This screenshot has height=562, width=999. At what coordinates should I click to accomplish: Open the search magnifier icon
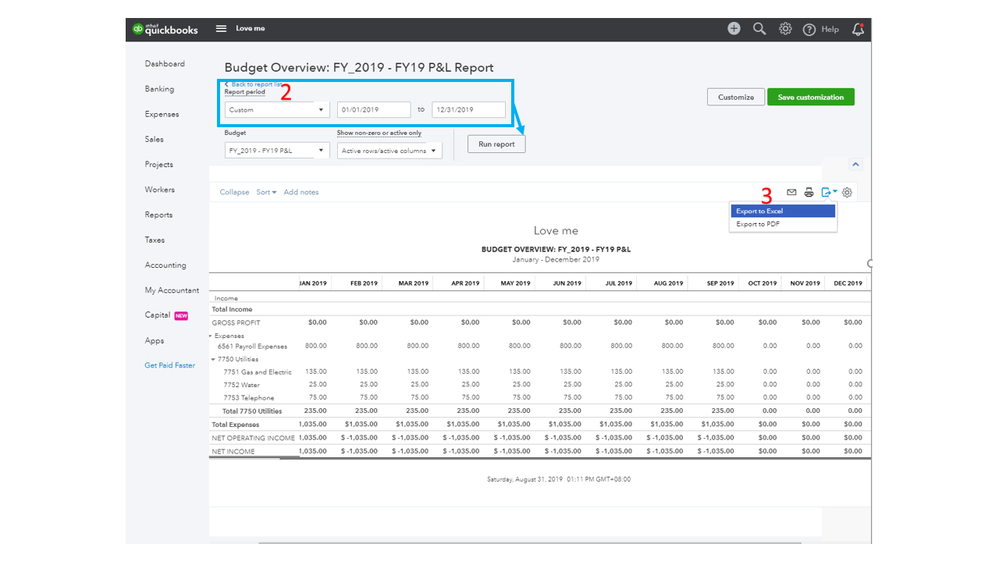pos(760,29)
